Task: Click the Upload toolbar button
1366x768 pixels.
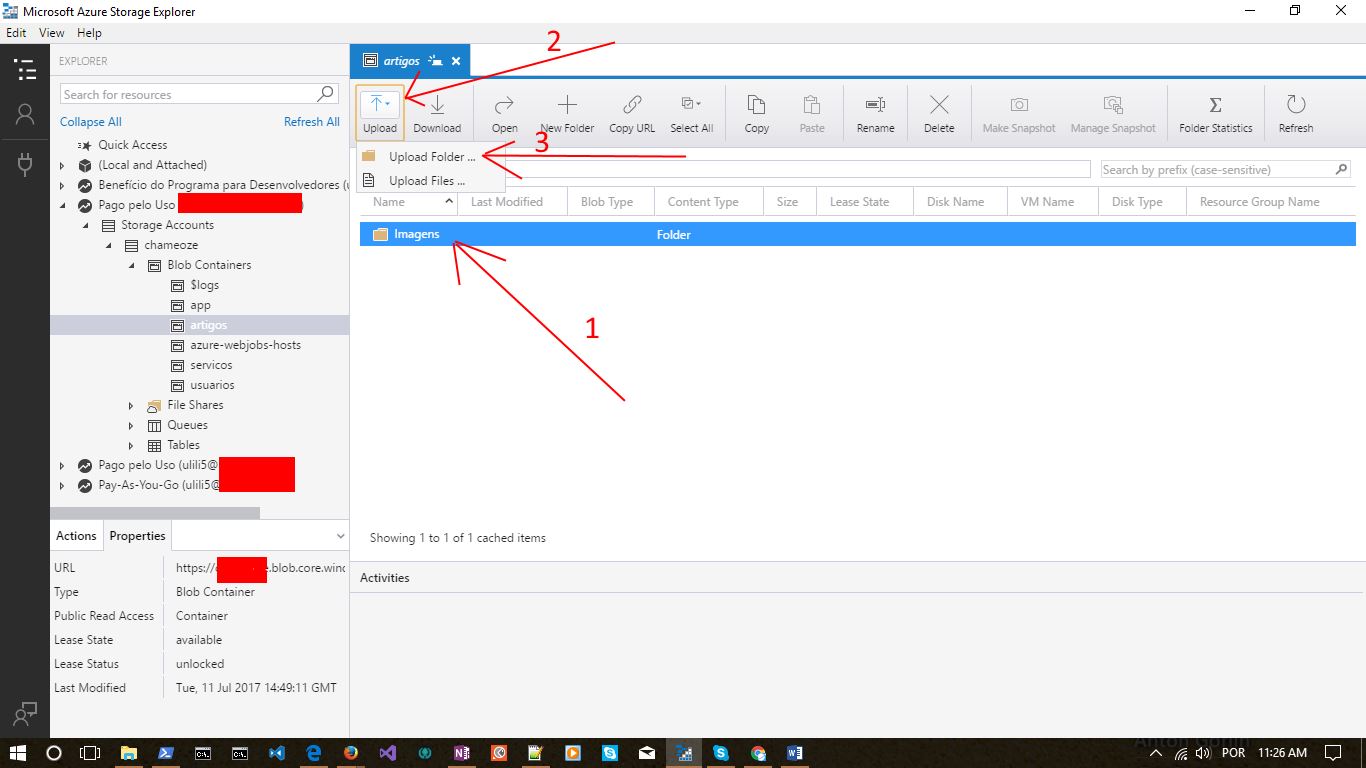Action: point(380,112)
